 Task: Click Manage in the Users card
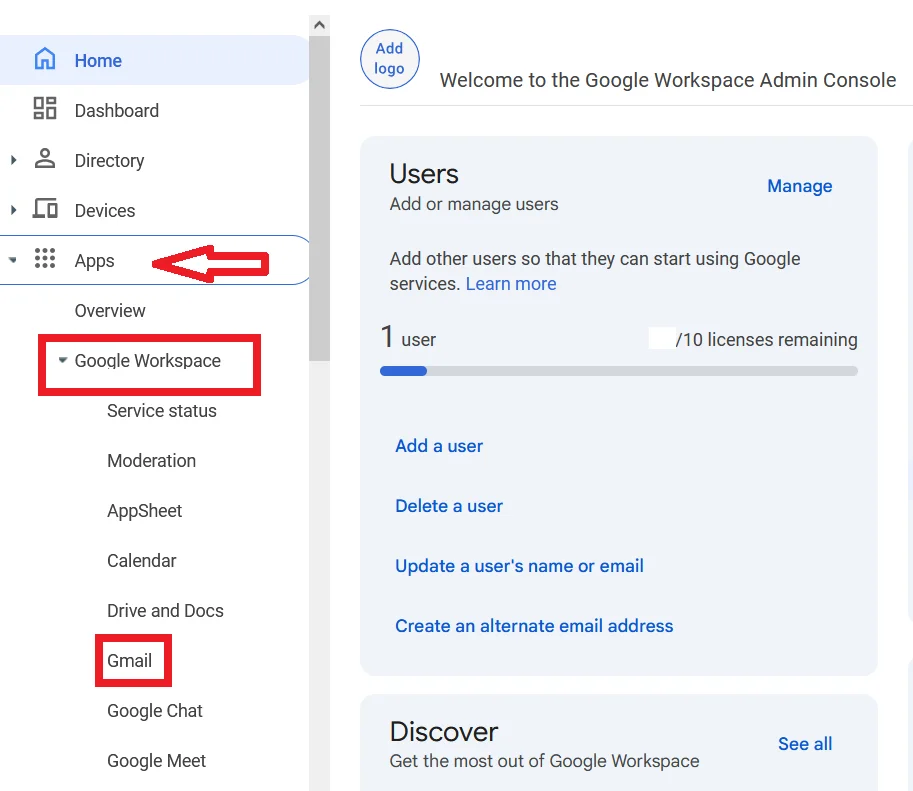coord(799,186)
